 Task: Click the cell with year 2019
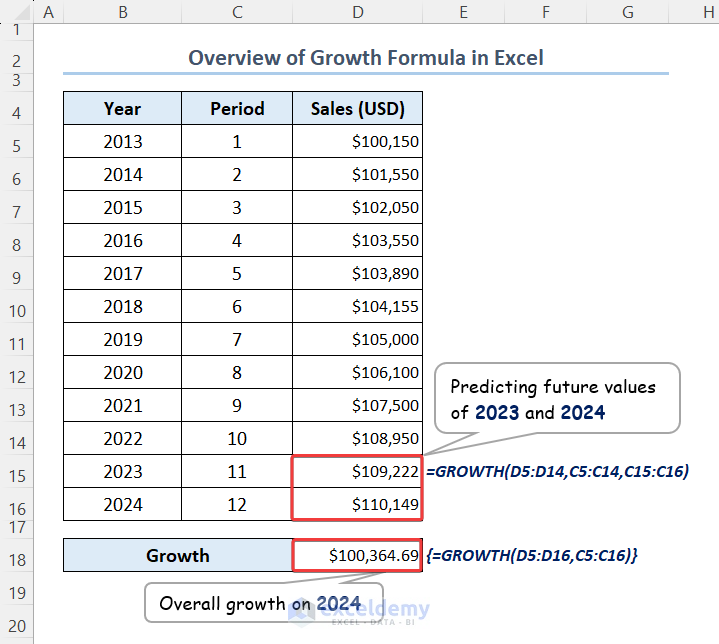point(122,339)
